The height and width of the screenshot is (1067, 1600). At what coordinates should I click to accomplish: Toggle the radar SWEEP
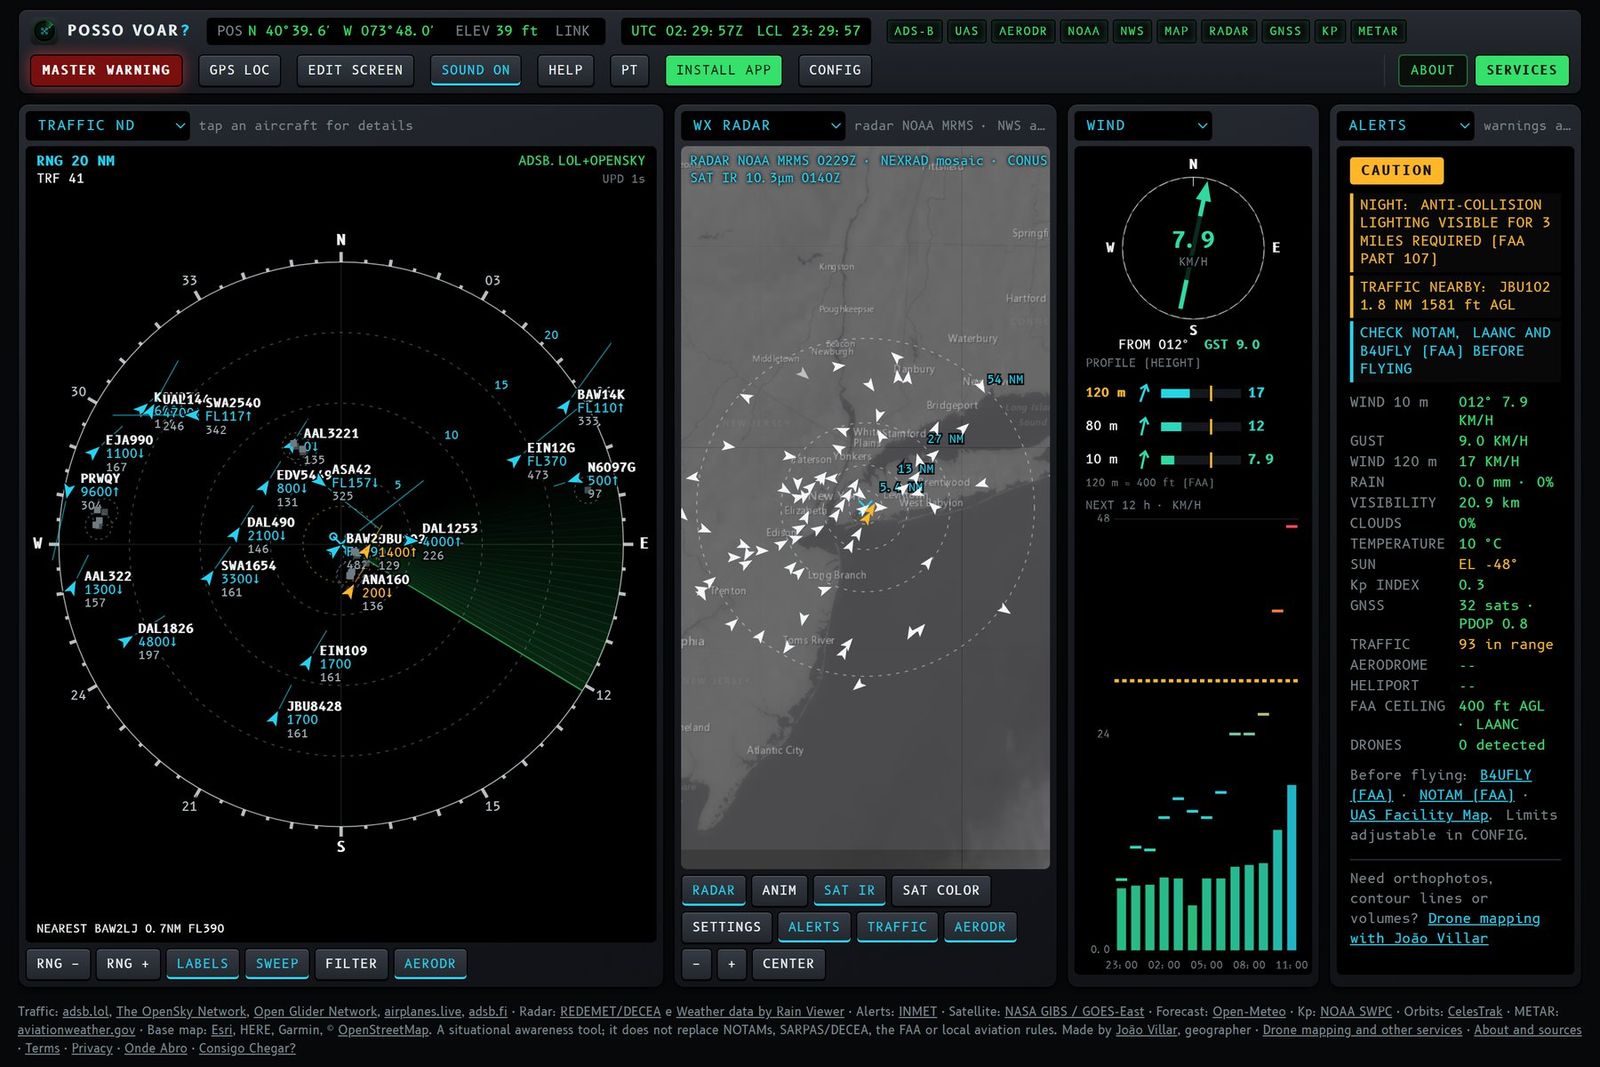(x=277, y=964)
